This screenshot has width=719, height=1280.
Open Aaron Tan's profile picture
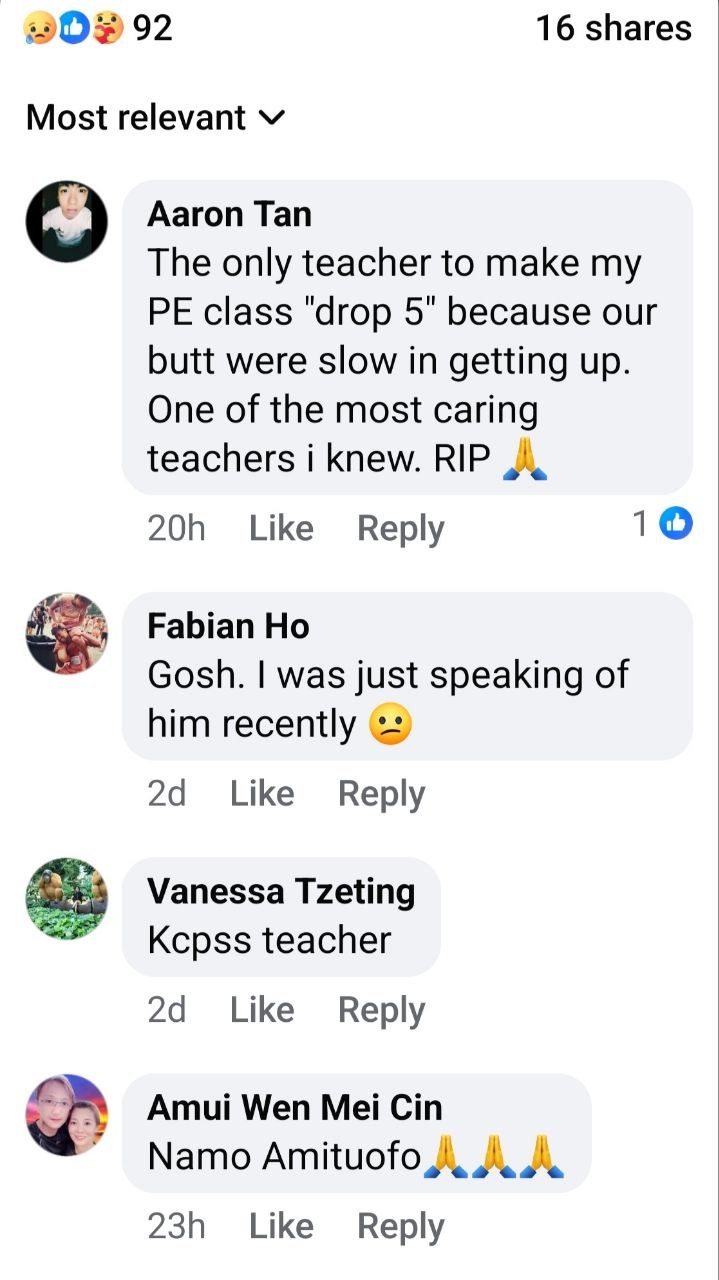tap(66, 221)
